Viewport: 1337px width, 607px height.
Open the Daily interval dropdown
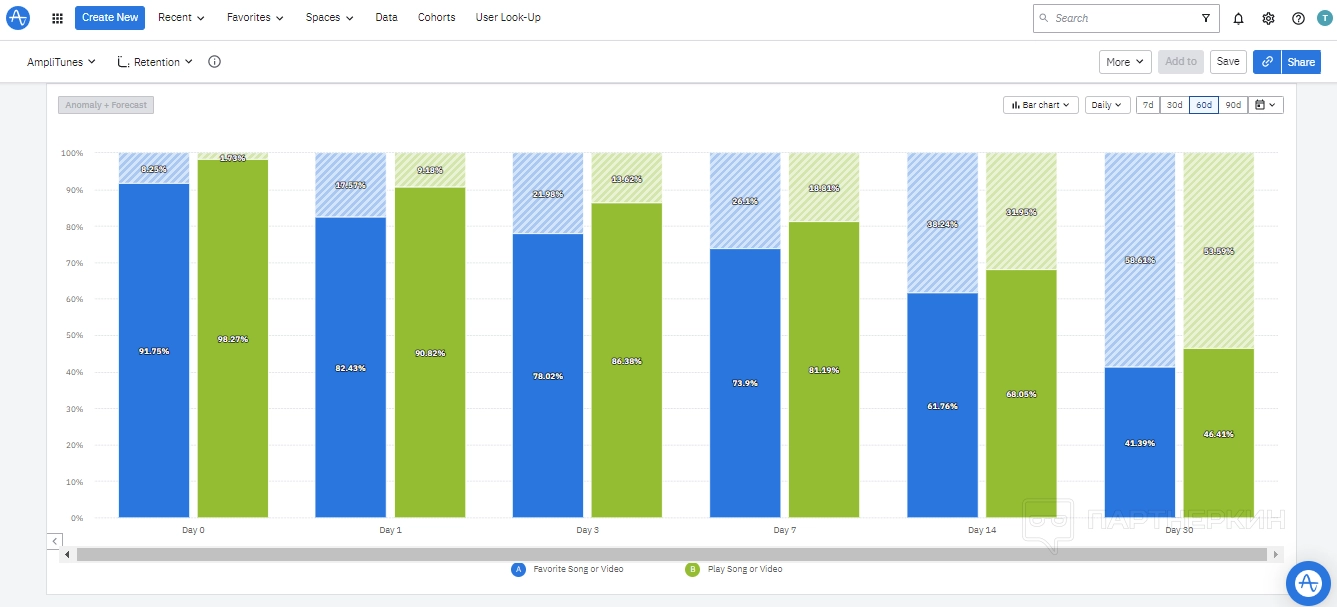click(x=1107, y=105)
